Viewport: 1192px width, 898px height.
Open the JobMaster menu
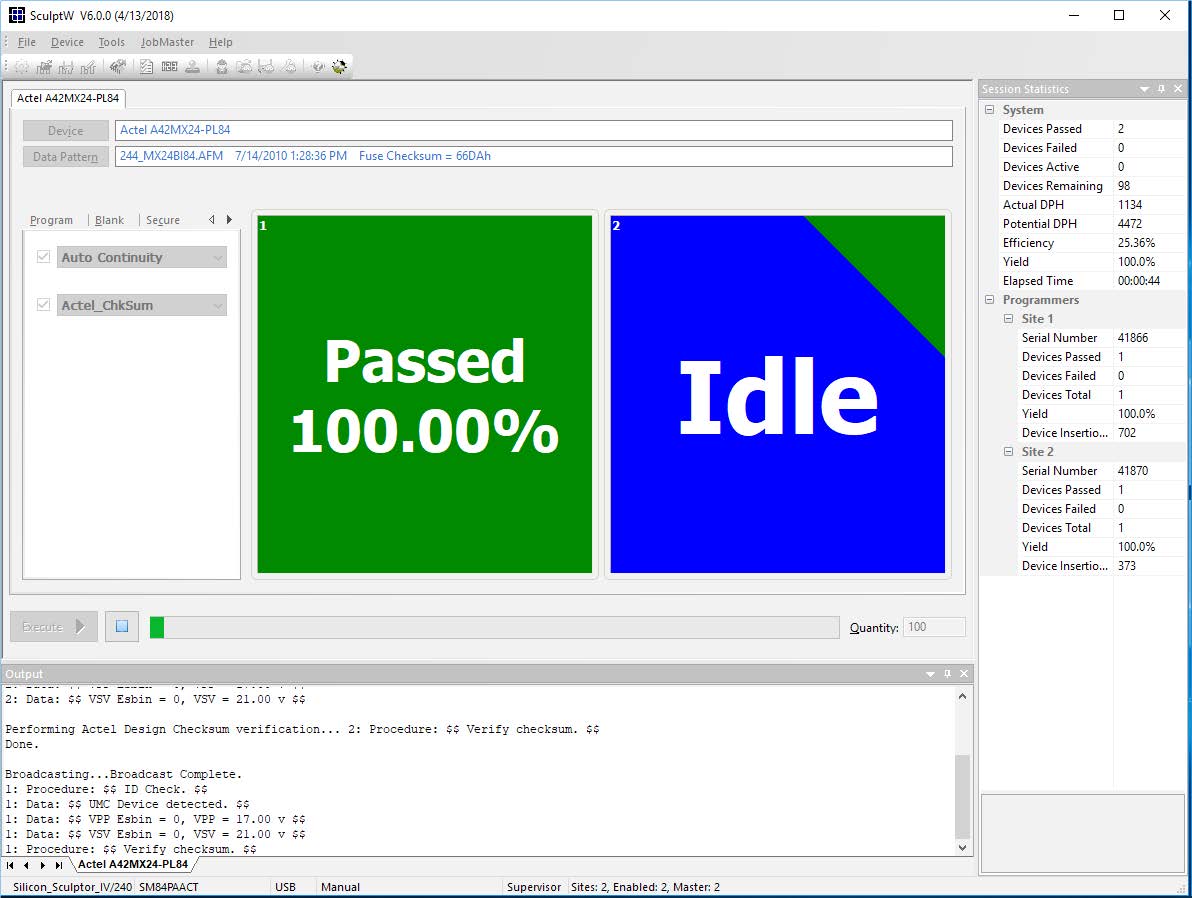[x=167, y=42]
